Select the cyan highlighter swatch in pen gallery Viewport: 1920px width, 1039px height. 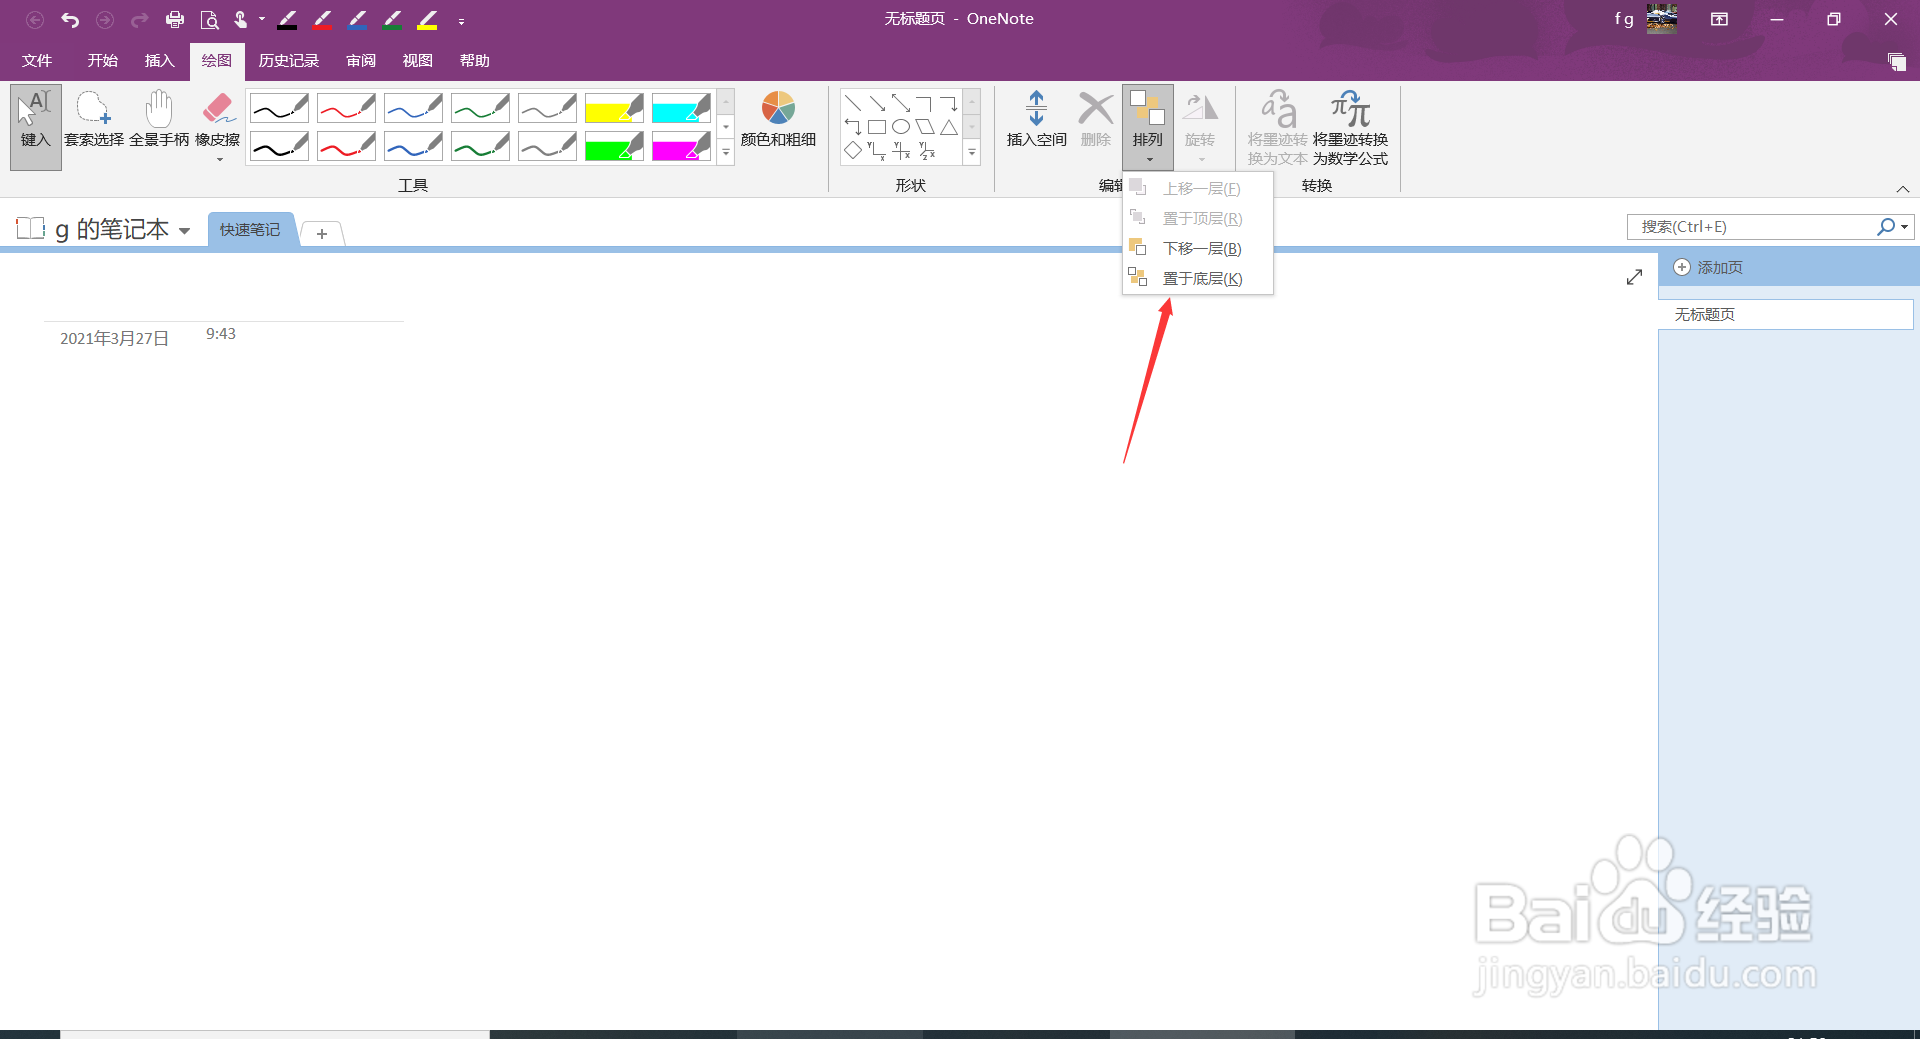(681, 108)
